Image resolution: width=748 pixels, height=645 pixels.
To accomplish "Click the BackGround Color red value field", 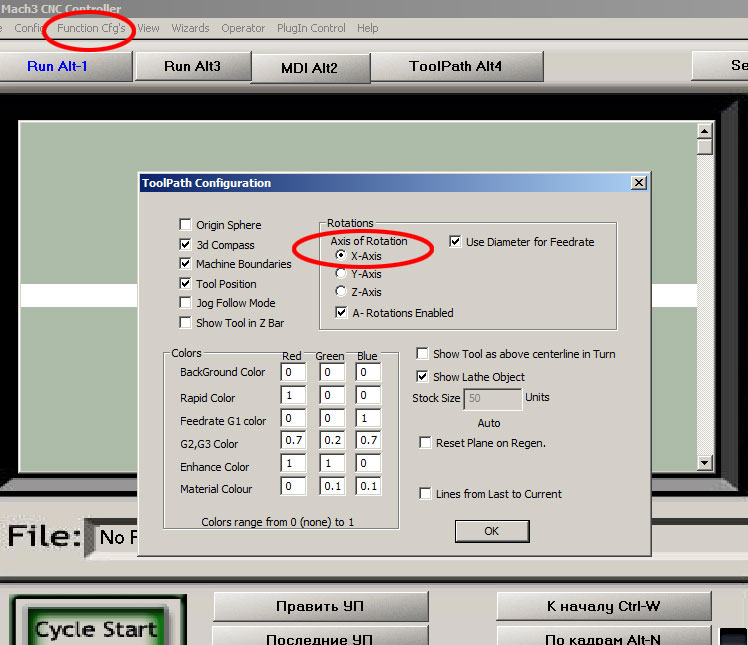I will (293, 373).
